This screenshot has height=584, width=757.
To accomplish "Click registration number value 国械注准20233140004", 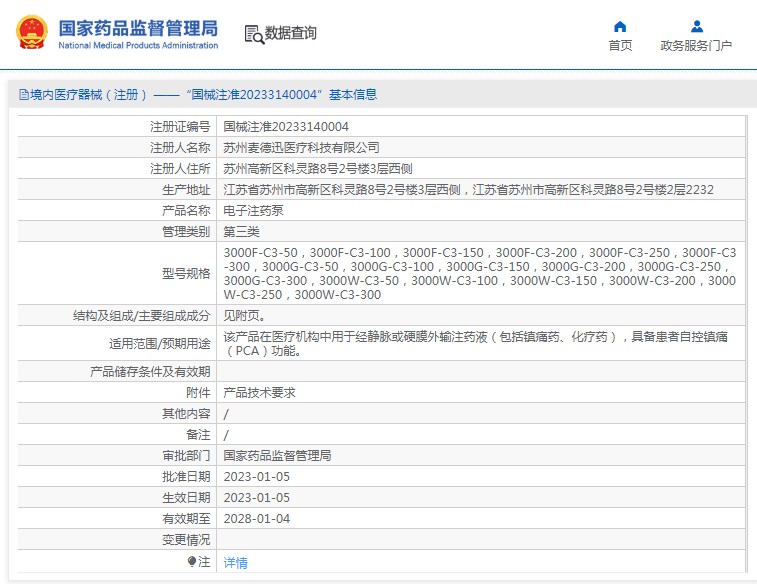I will 286,127.
